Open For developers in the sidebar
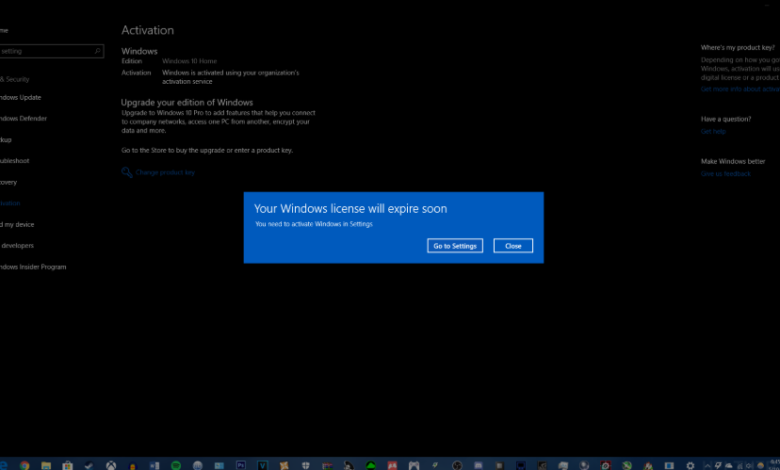 point(17,246)
